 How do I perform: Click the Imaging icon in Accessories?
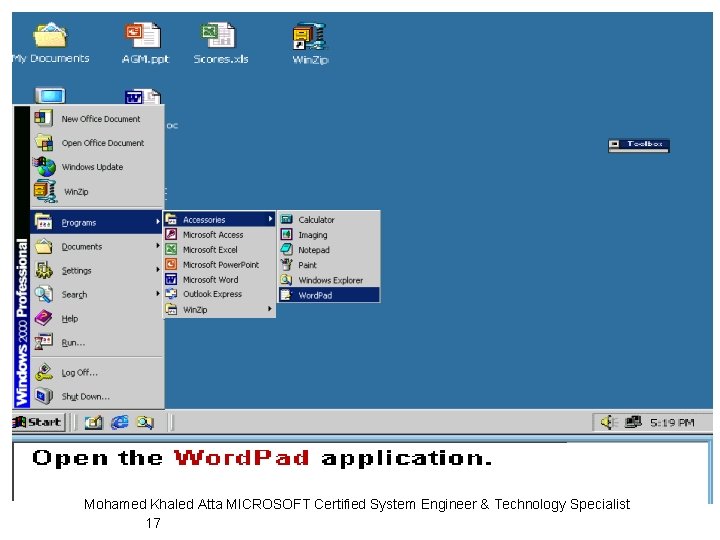[287, 235]
